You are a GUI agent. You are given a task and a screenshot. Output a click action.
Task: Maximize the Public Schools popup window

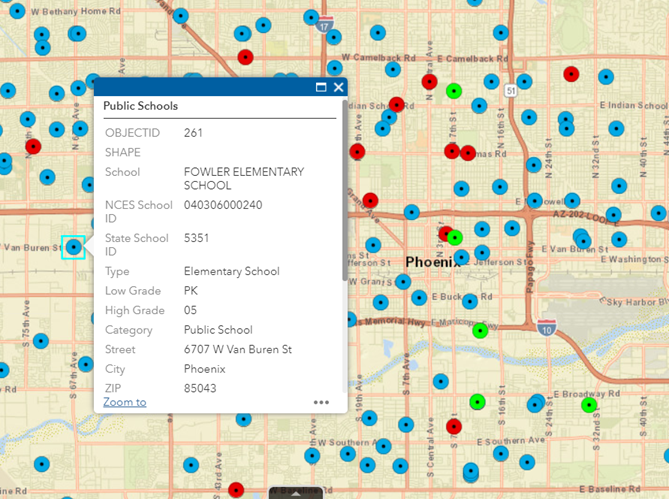click(321, 88)
